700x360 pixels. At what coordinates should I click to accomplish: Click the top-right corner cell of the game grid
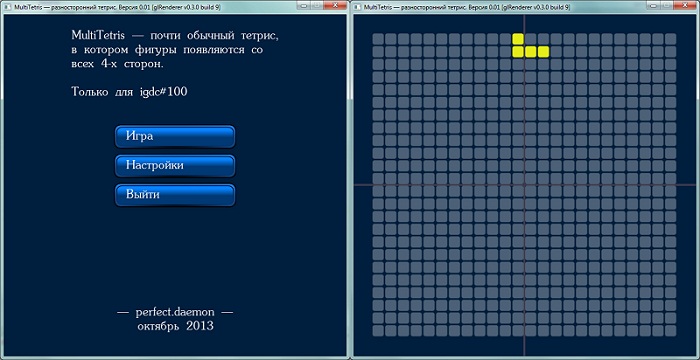pyautogui.click(x=671, y=39)
